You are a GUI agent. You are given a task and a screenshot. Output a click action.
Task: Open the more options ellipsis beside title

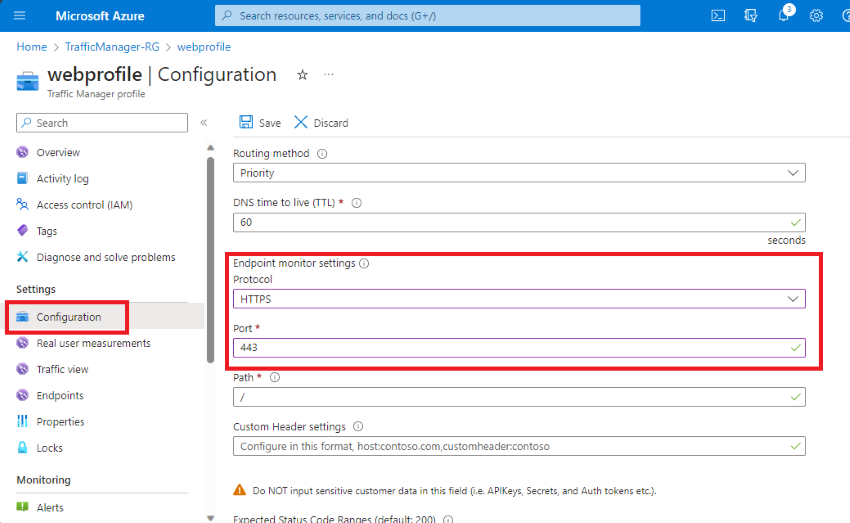pos(329,75)
